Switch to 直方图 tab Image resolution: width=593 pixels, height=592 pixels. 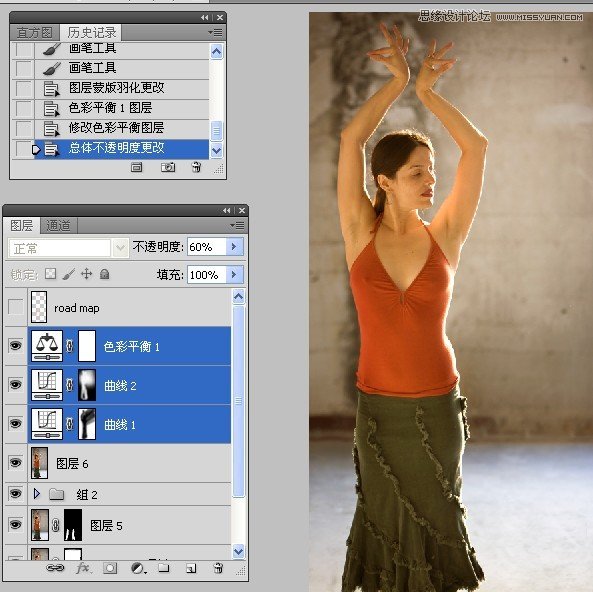coord(34,33)
